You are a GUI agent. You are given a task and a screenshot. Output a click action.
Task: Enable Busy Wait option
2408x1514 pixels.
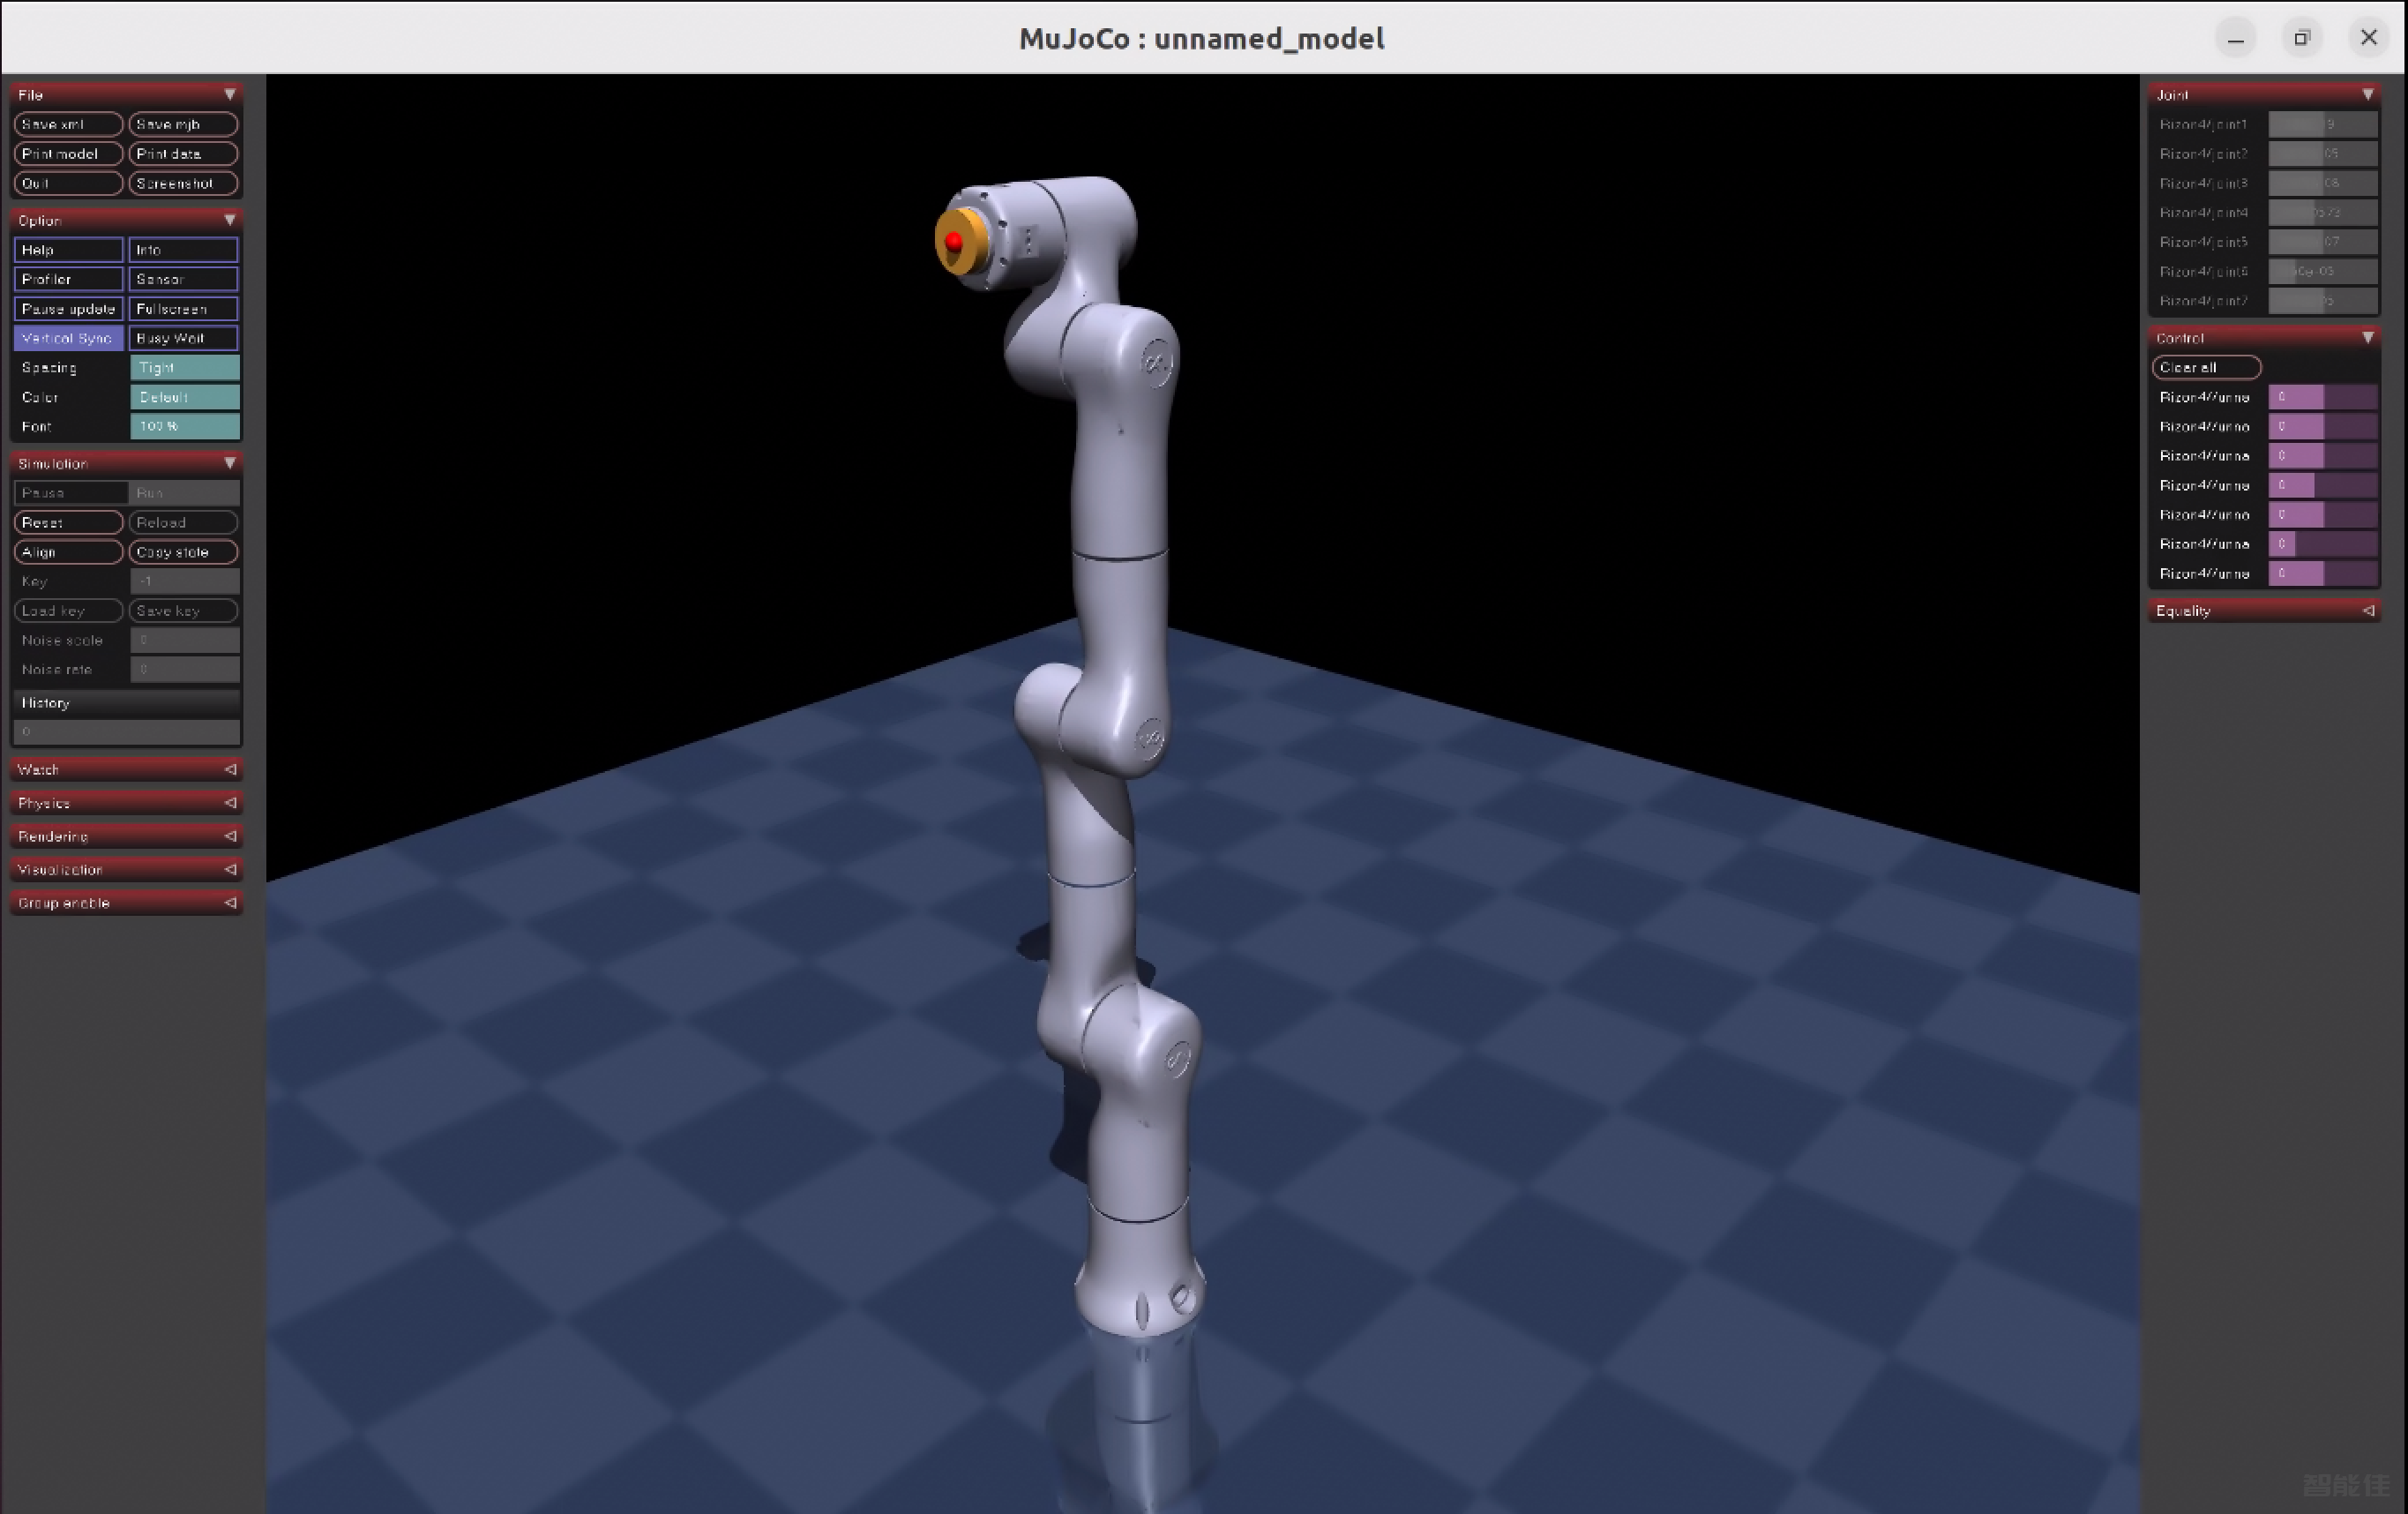[184, 338]
